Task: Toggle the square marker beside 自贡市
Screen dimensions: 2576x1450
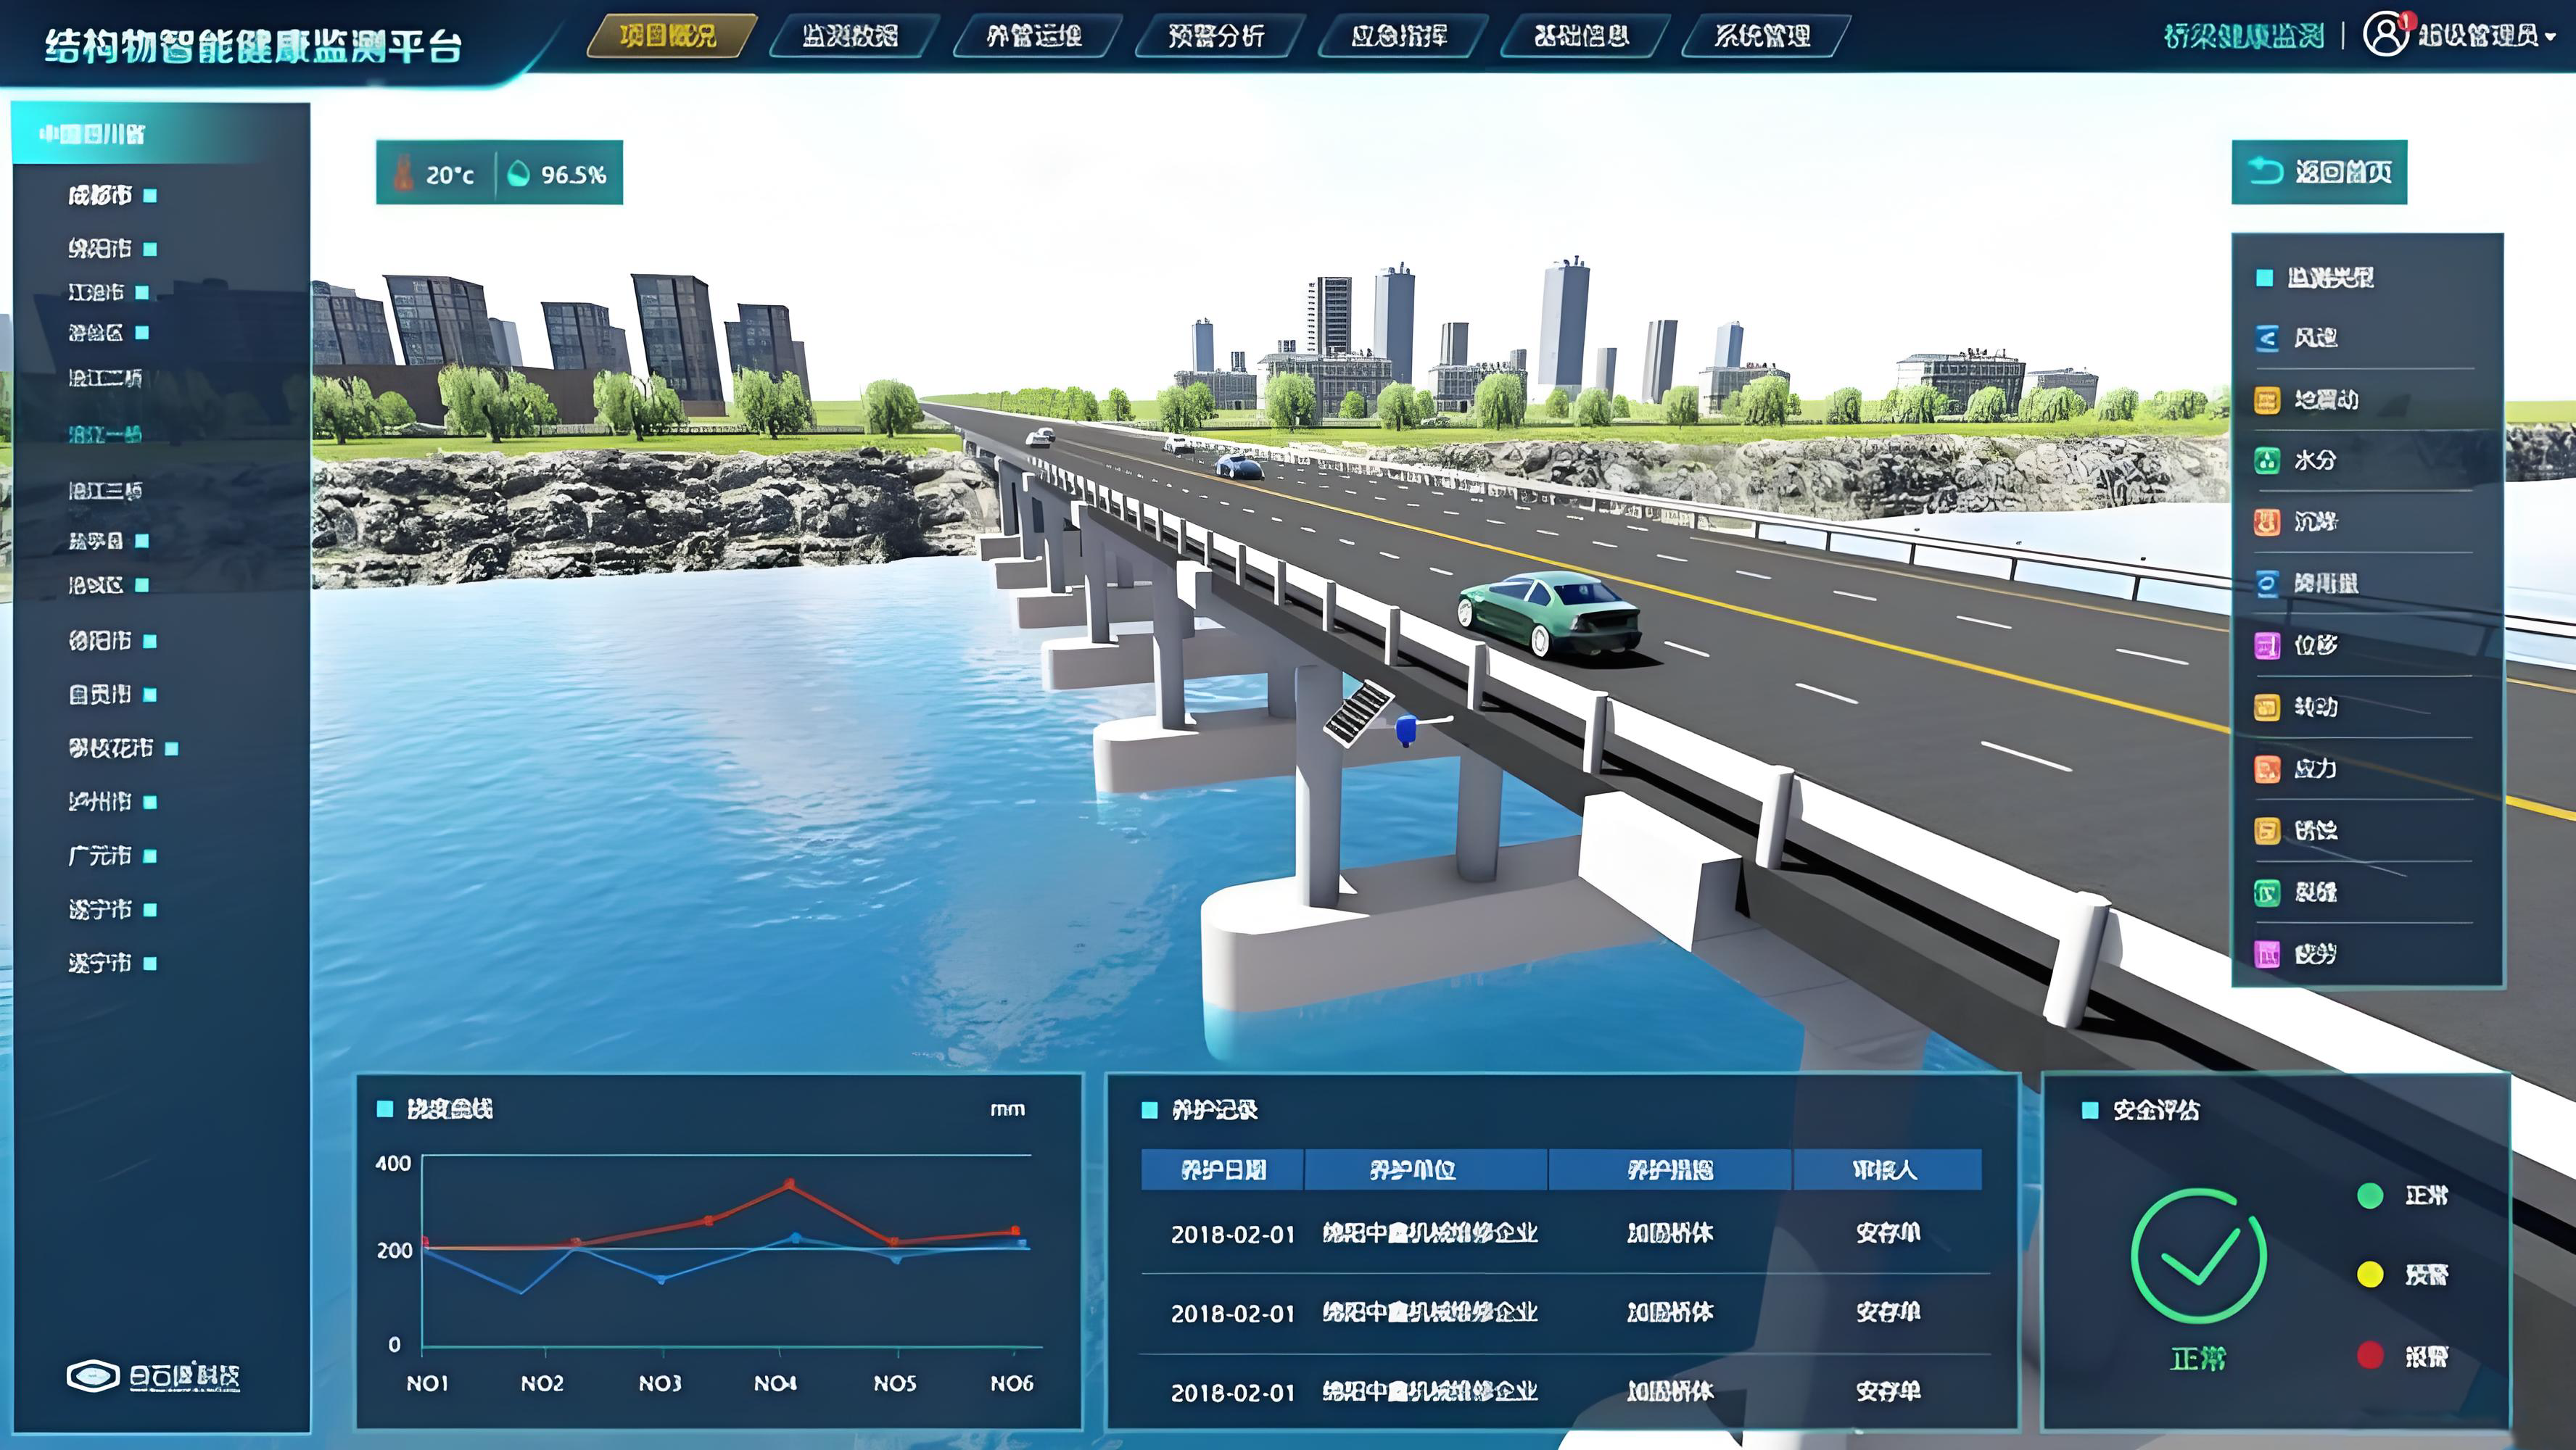Action: [x=150, y=695]
